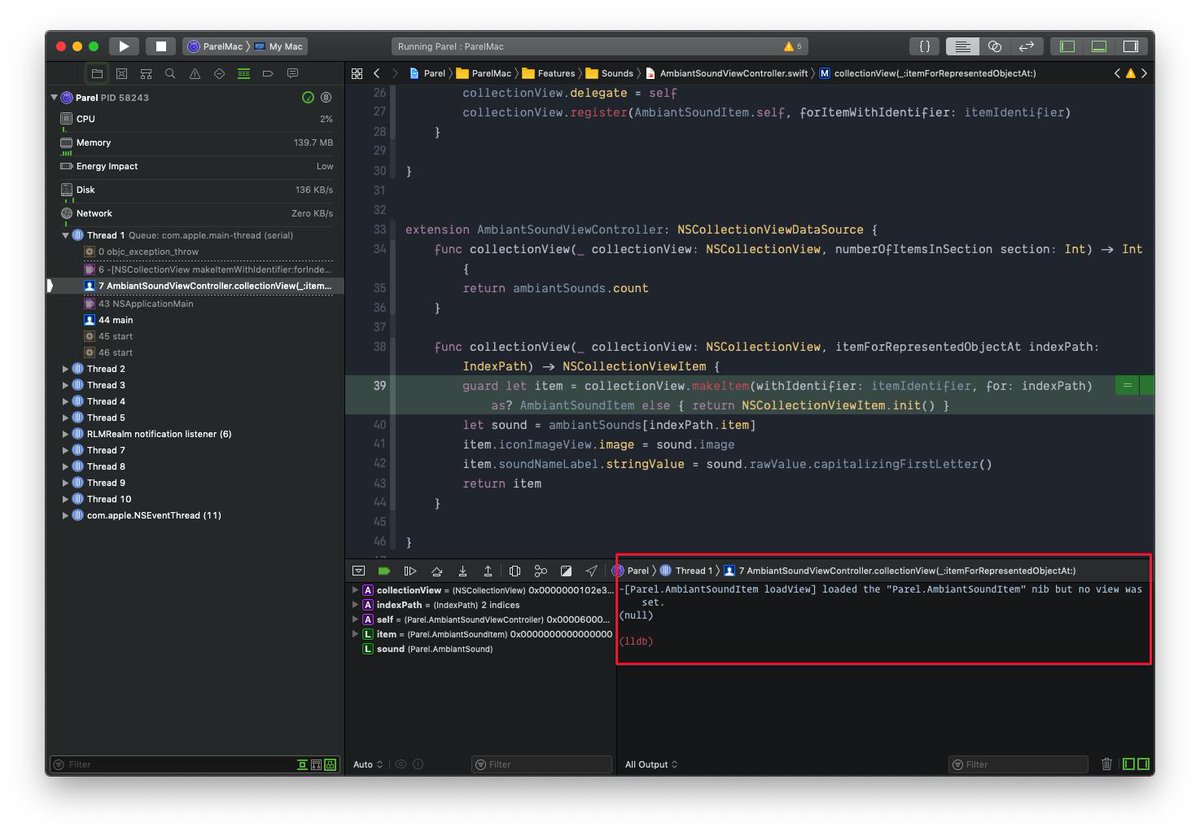This screenshot has width=1200, height=836.
Task: Toggle the Inspectors panel visibility
Action: point(1130,46)
